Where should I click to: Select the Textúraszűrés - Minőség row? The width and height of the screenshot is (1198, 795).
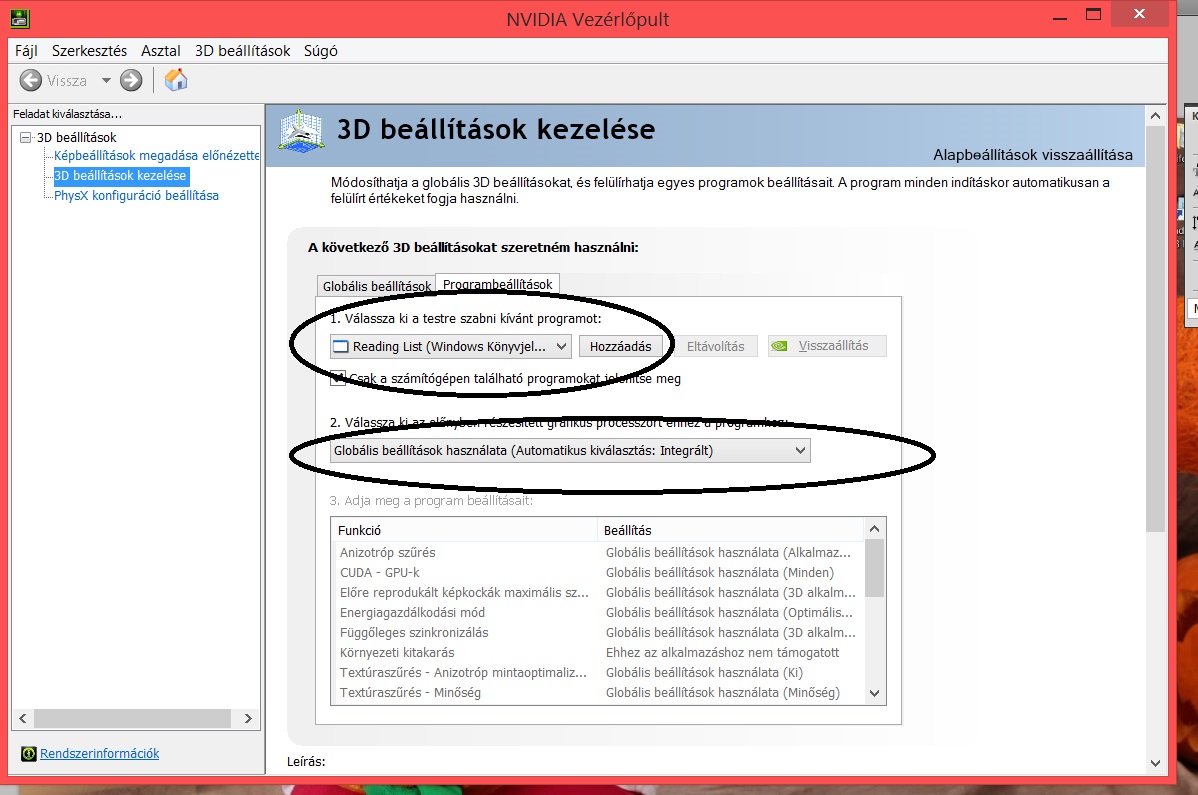point(598,693)
